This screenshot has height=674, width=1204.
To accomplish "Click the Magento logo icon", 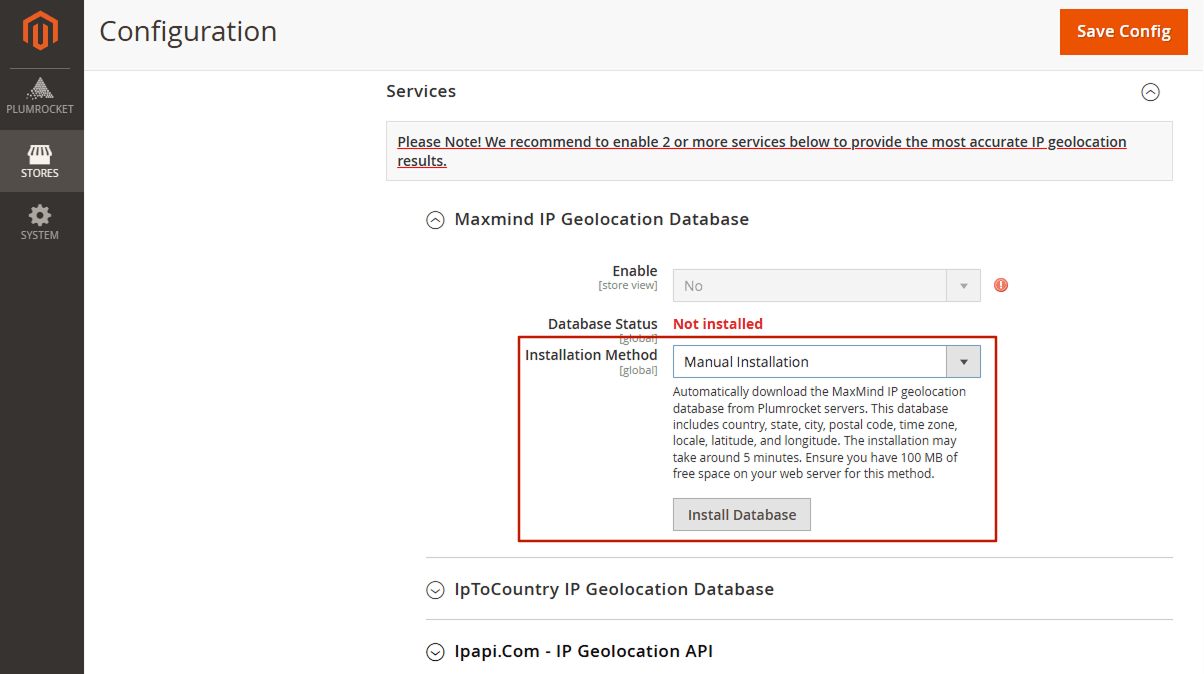I will [x=40, y=31].
